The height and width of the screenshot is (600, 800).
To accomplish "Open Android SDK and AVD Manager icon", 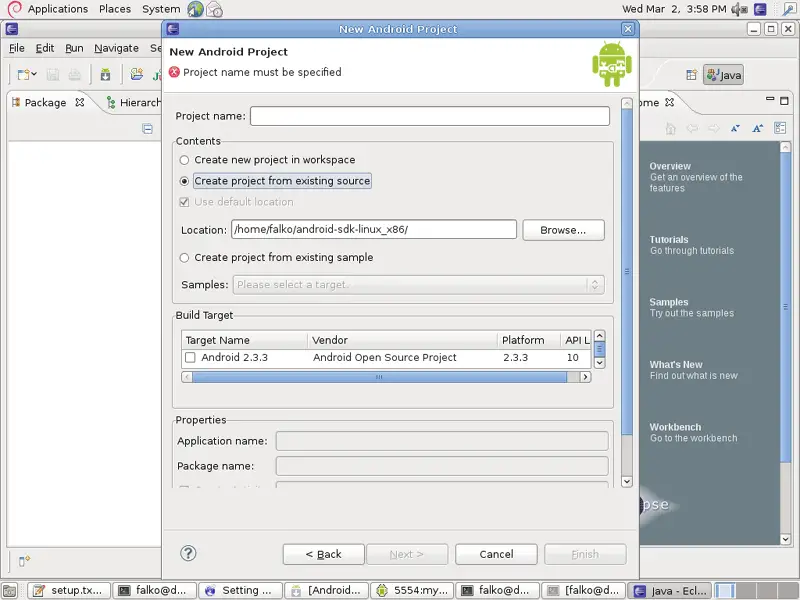I will (x=105, y=75).
